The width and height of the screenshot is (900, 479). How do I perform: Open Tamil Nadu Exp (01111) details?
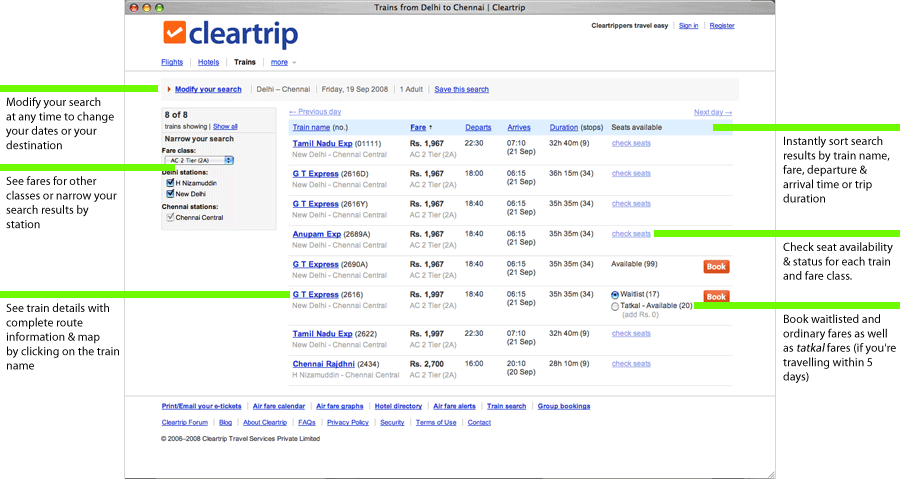pos(323,143)
